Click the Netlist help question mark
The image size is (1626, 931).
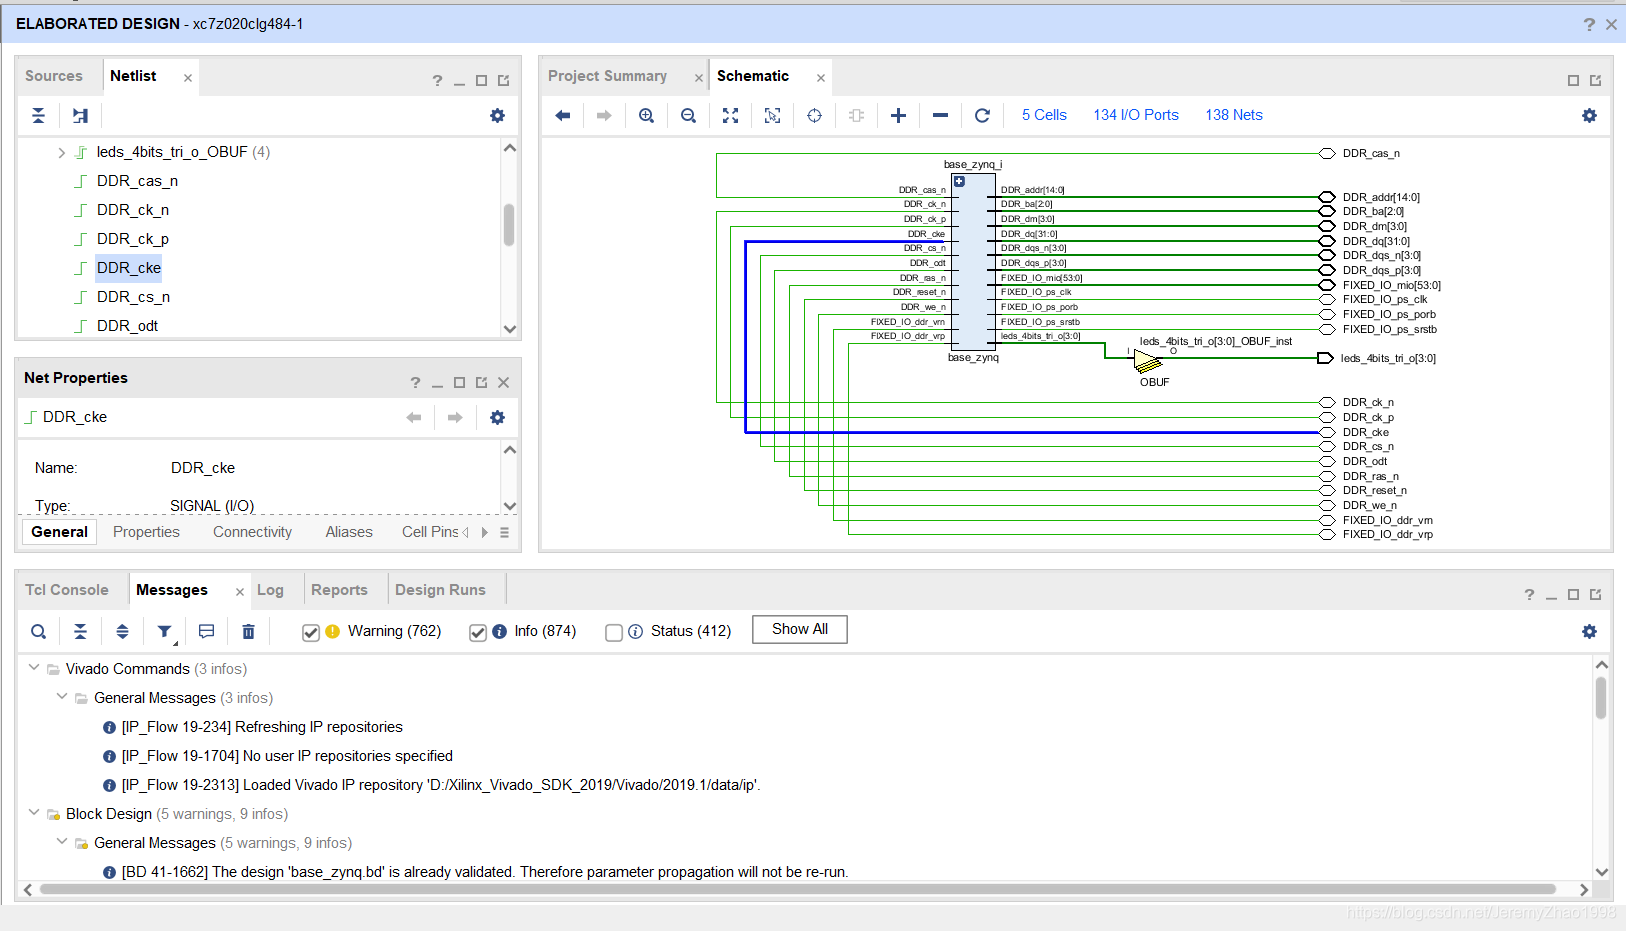point(437,81)
